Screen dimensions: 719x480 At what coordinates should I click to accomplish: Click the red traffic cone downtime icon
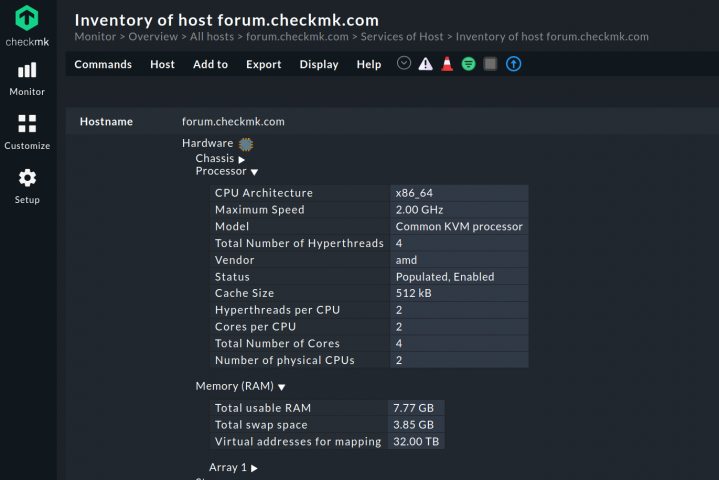447,64
